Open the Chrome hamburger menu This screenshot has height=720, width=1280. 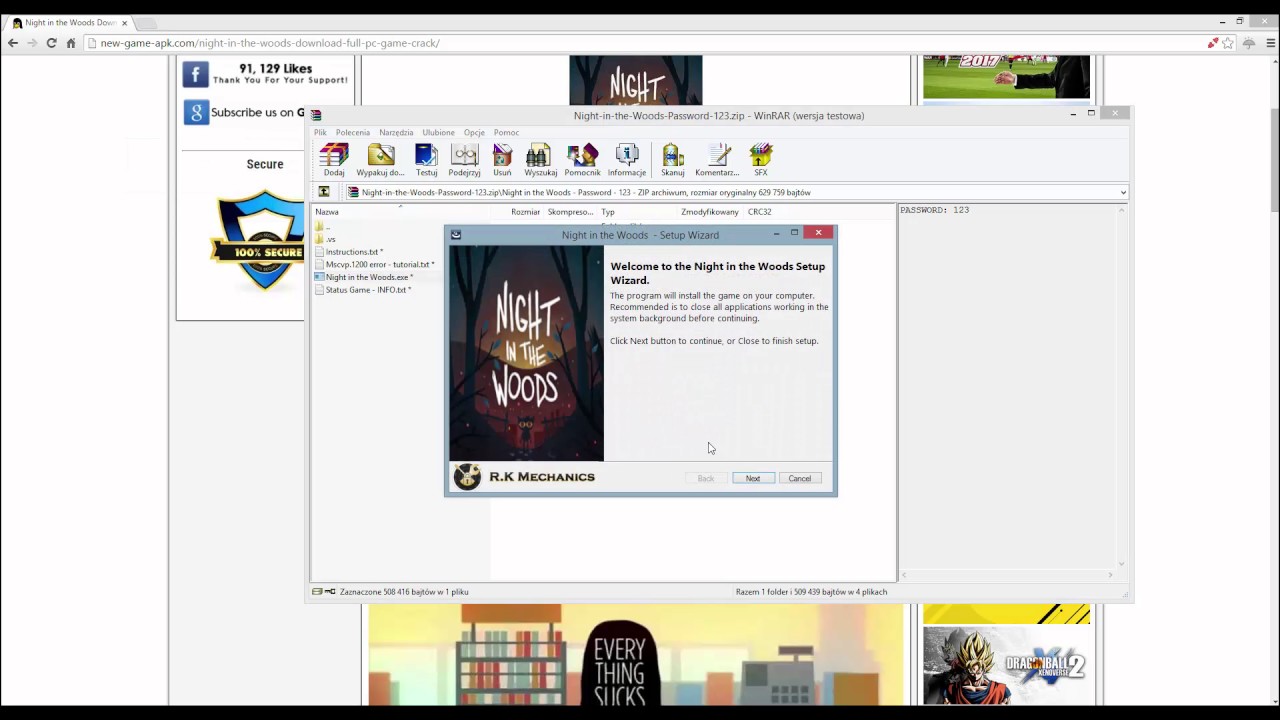(x=1270, y=43)
